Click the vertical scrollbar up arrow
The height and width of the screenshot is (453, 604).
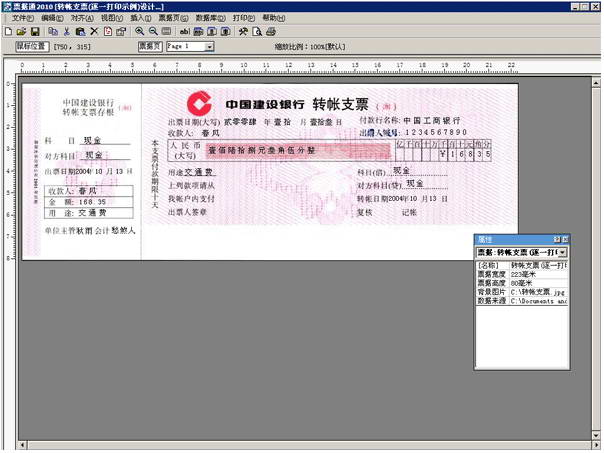pos(596,82)
